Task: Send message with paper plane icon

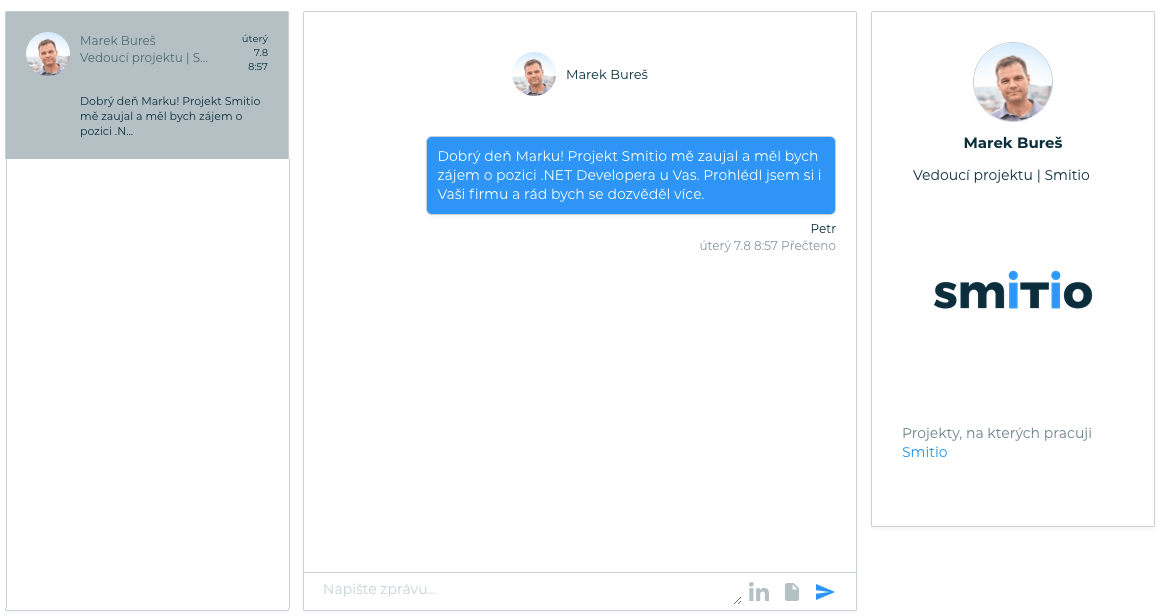Action: click(825, 592)
